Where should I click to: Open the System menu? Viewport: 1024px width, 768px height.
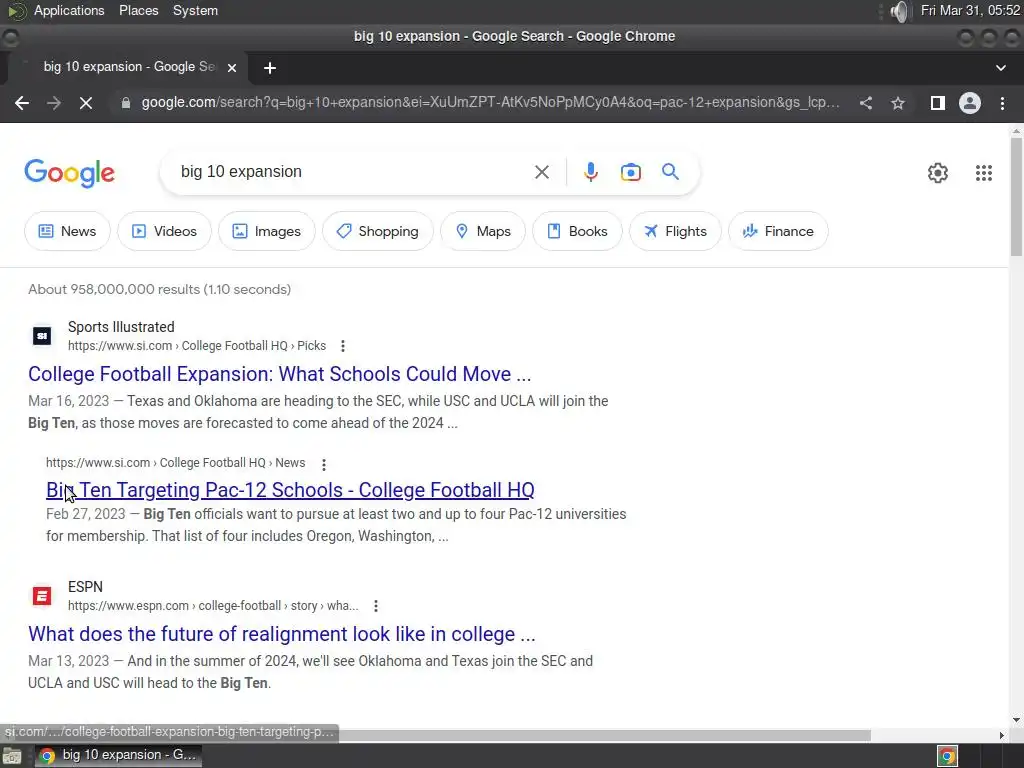(x=195, y=10)
